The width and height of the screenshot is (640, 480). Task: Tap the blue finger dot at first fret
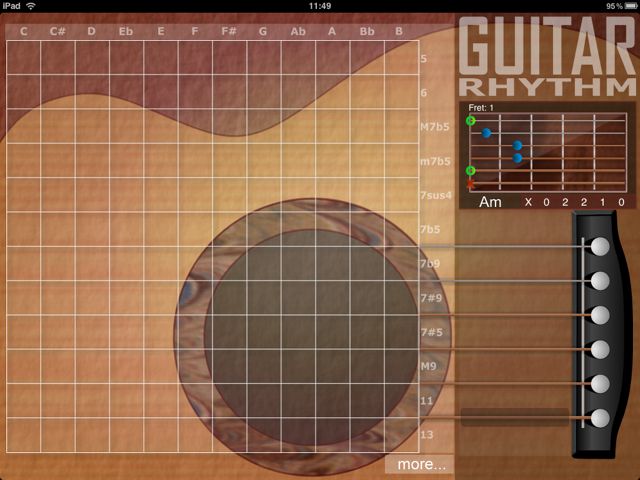[486, 133]
